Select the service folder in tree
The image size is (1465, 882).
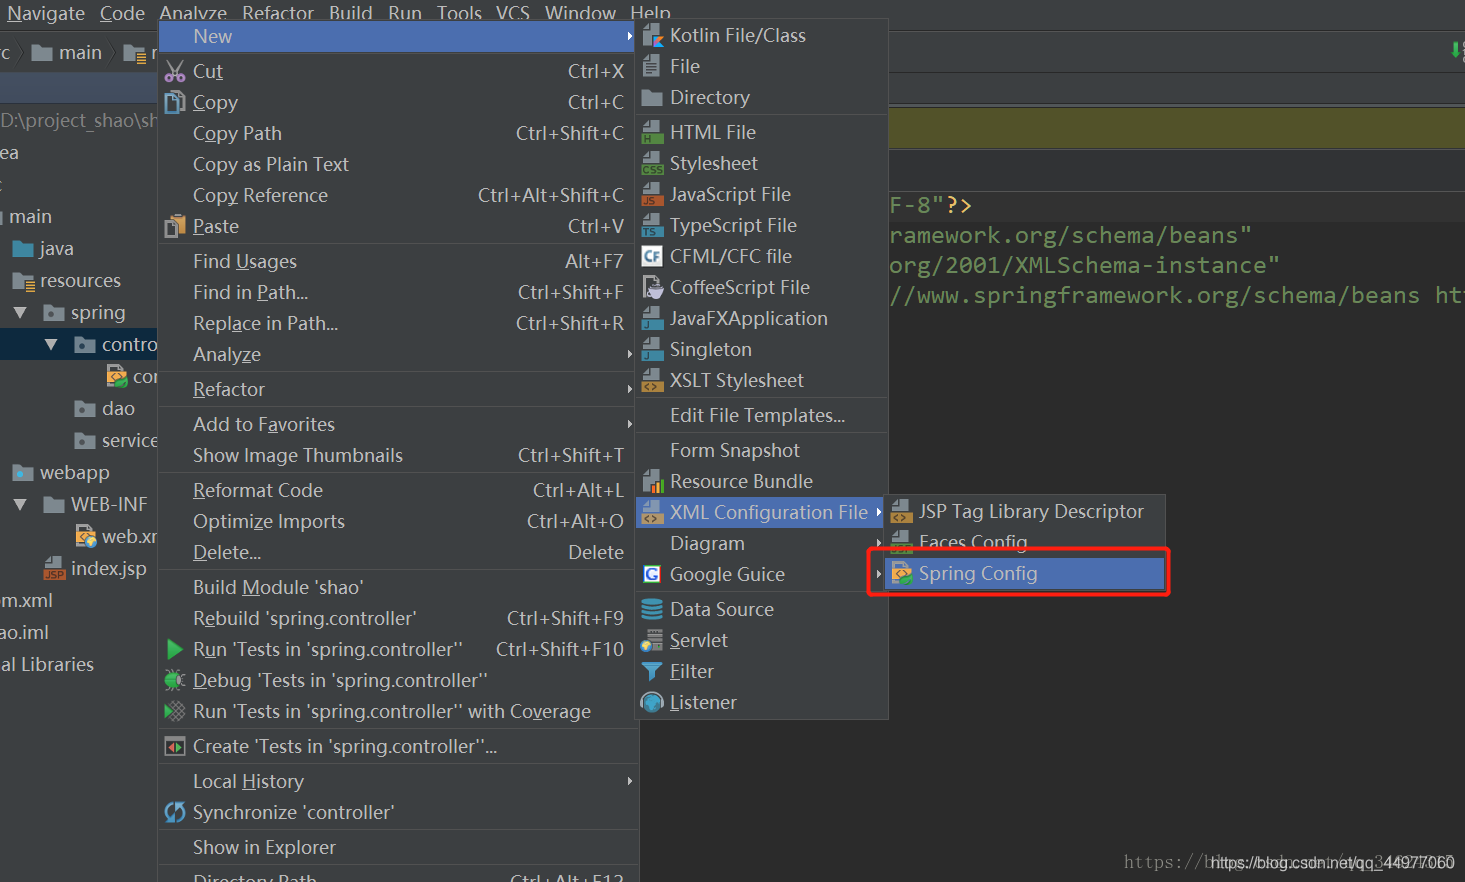[x=116, y=441]
